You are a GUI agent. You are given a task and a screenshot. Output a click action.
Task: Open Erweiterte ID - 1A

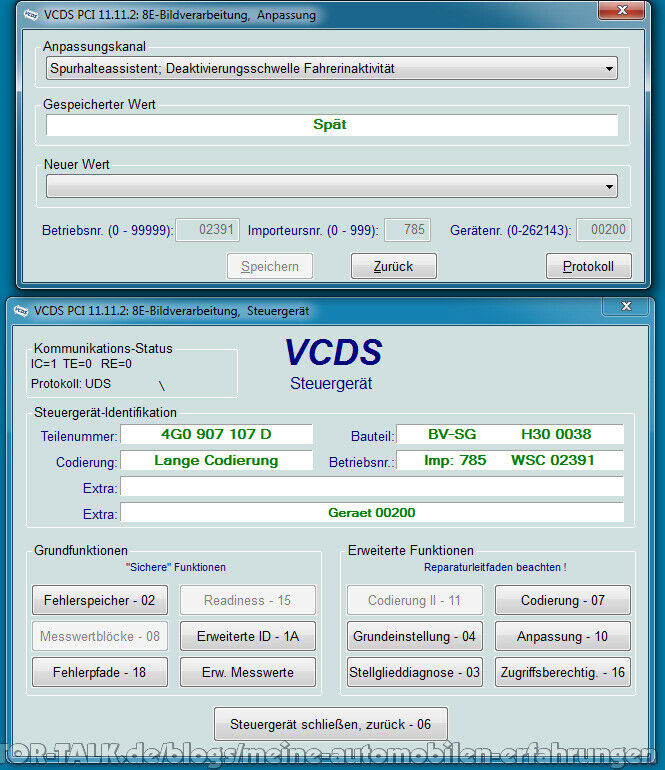pyautogui.click(x=248, y=636)
